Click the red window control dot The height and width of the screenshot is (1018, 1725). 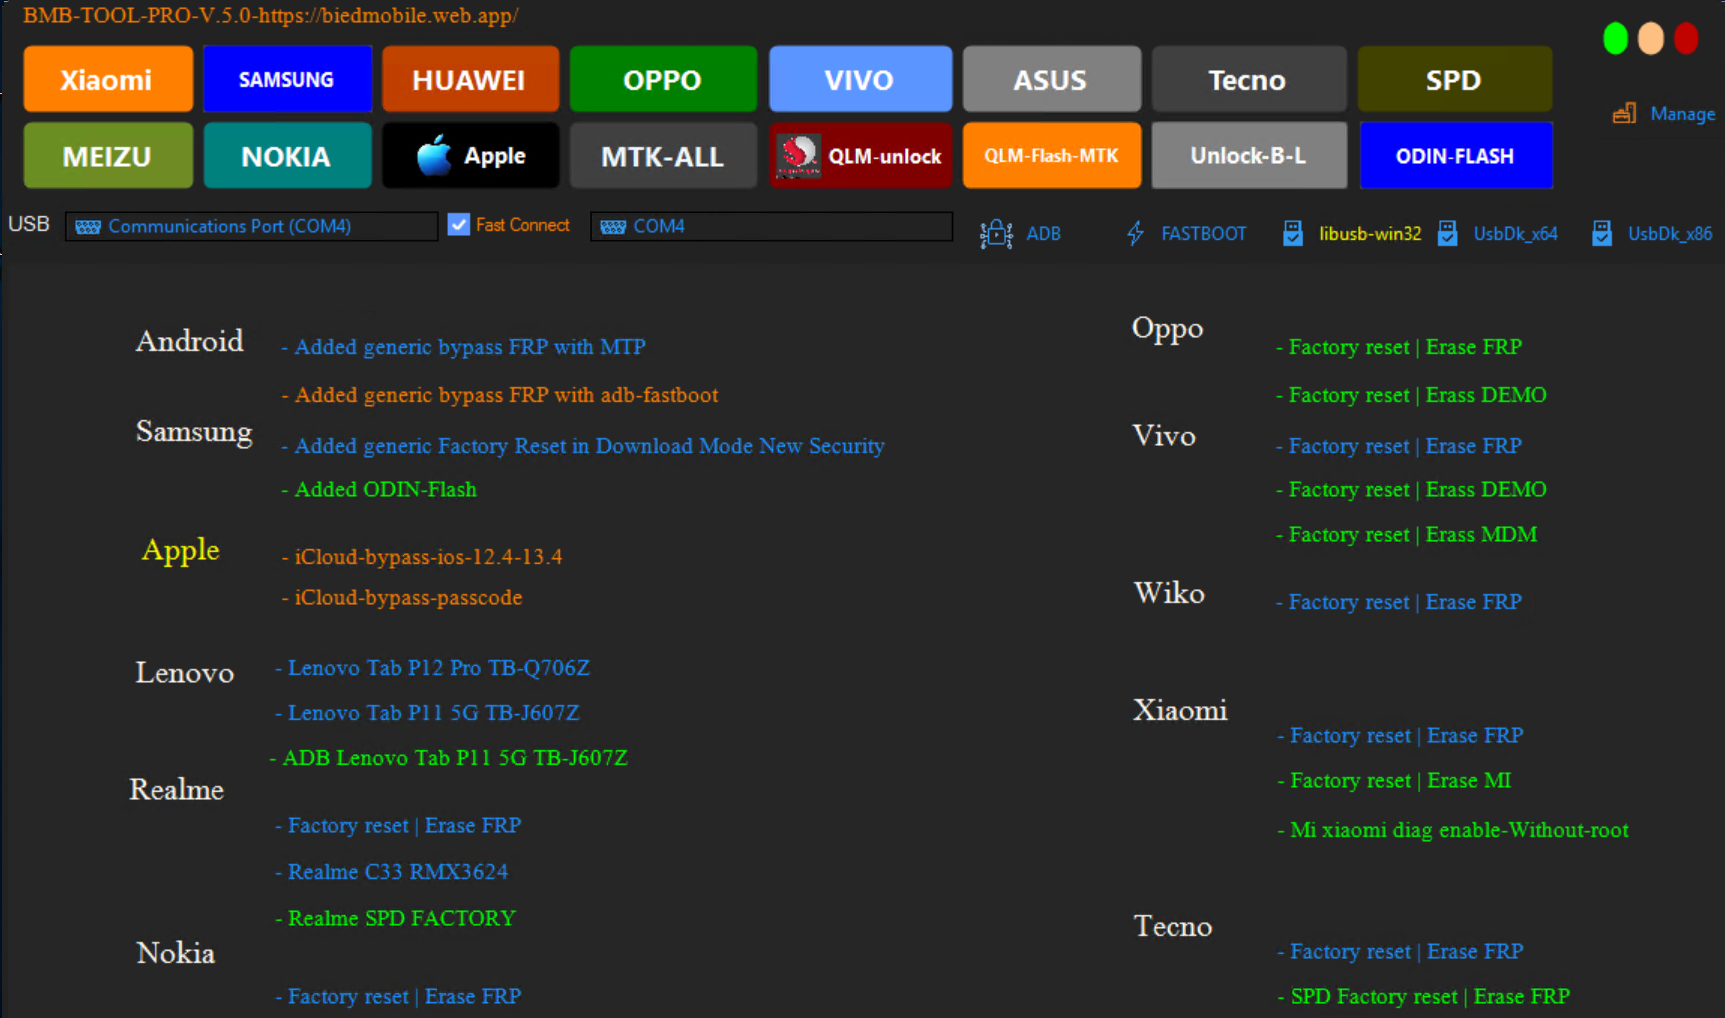1686,39
